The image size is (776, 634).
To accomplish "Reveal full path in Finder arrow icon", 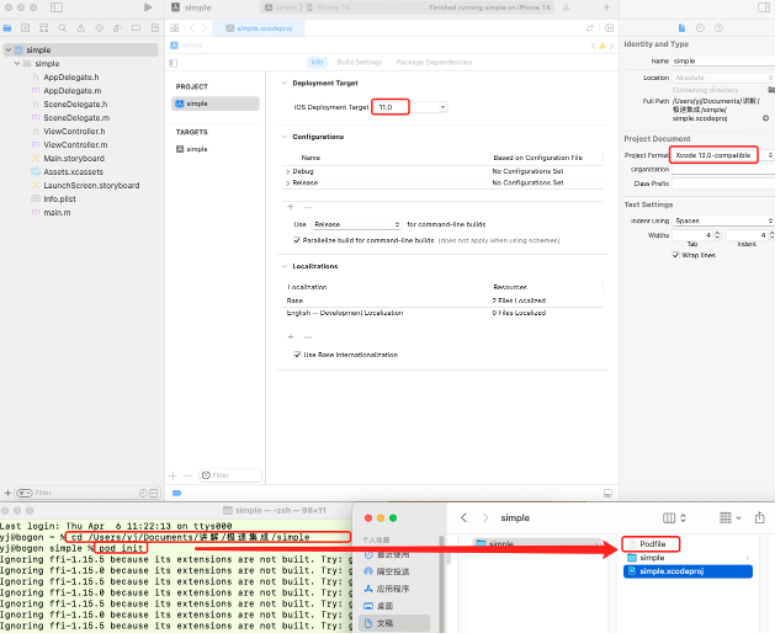I will (766, 118).
